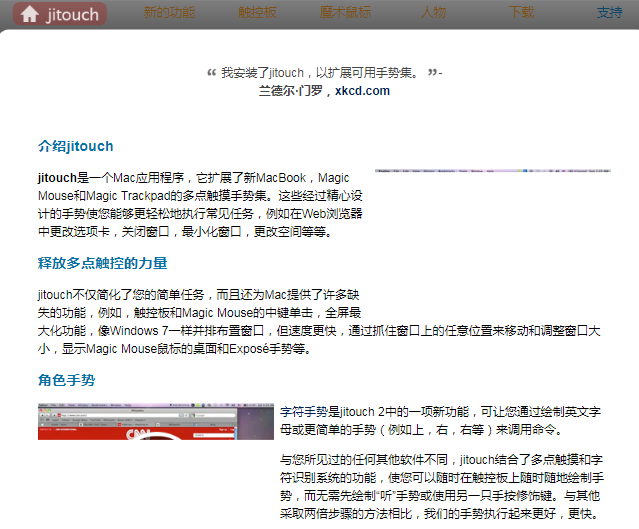
Task: Click the 释放多点触控的力量 heading
Action: point(102,263)
